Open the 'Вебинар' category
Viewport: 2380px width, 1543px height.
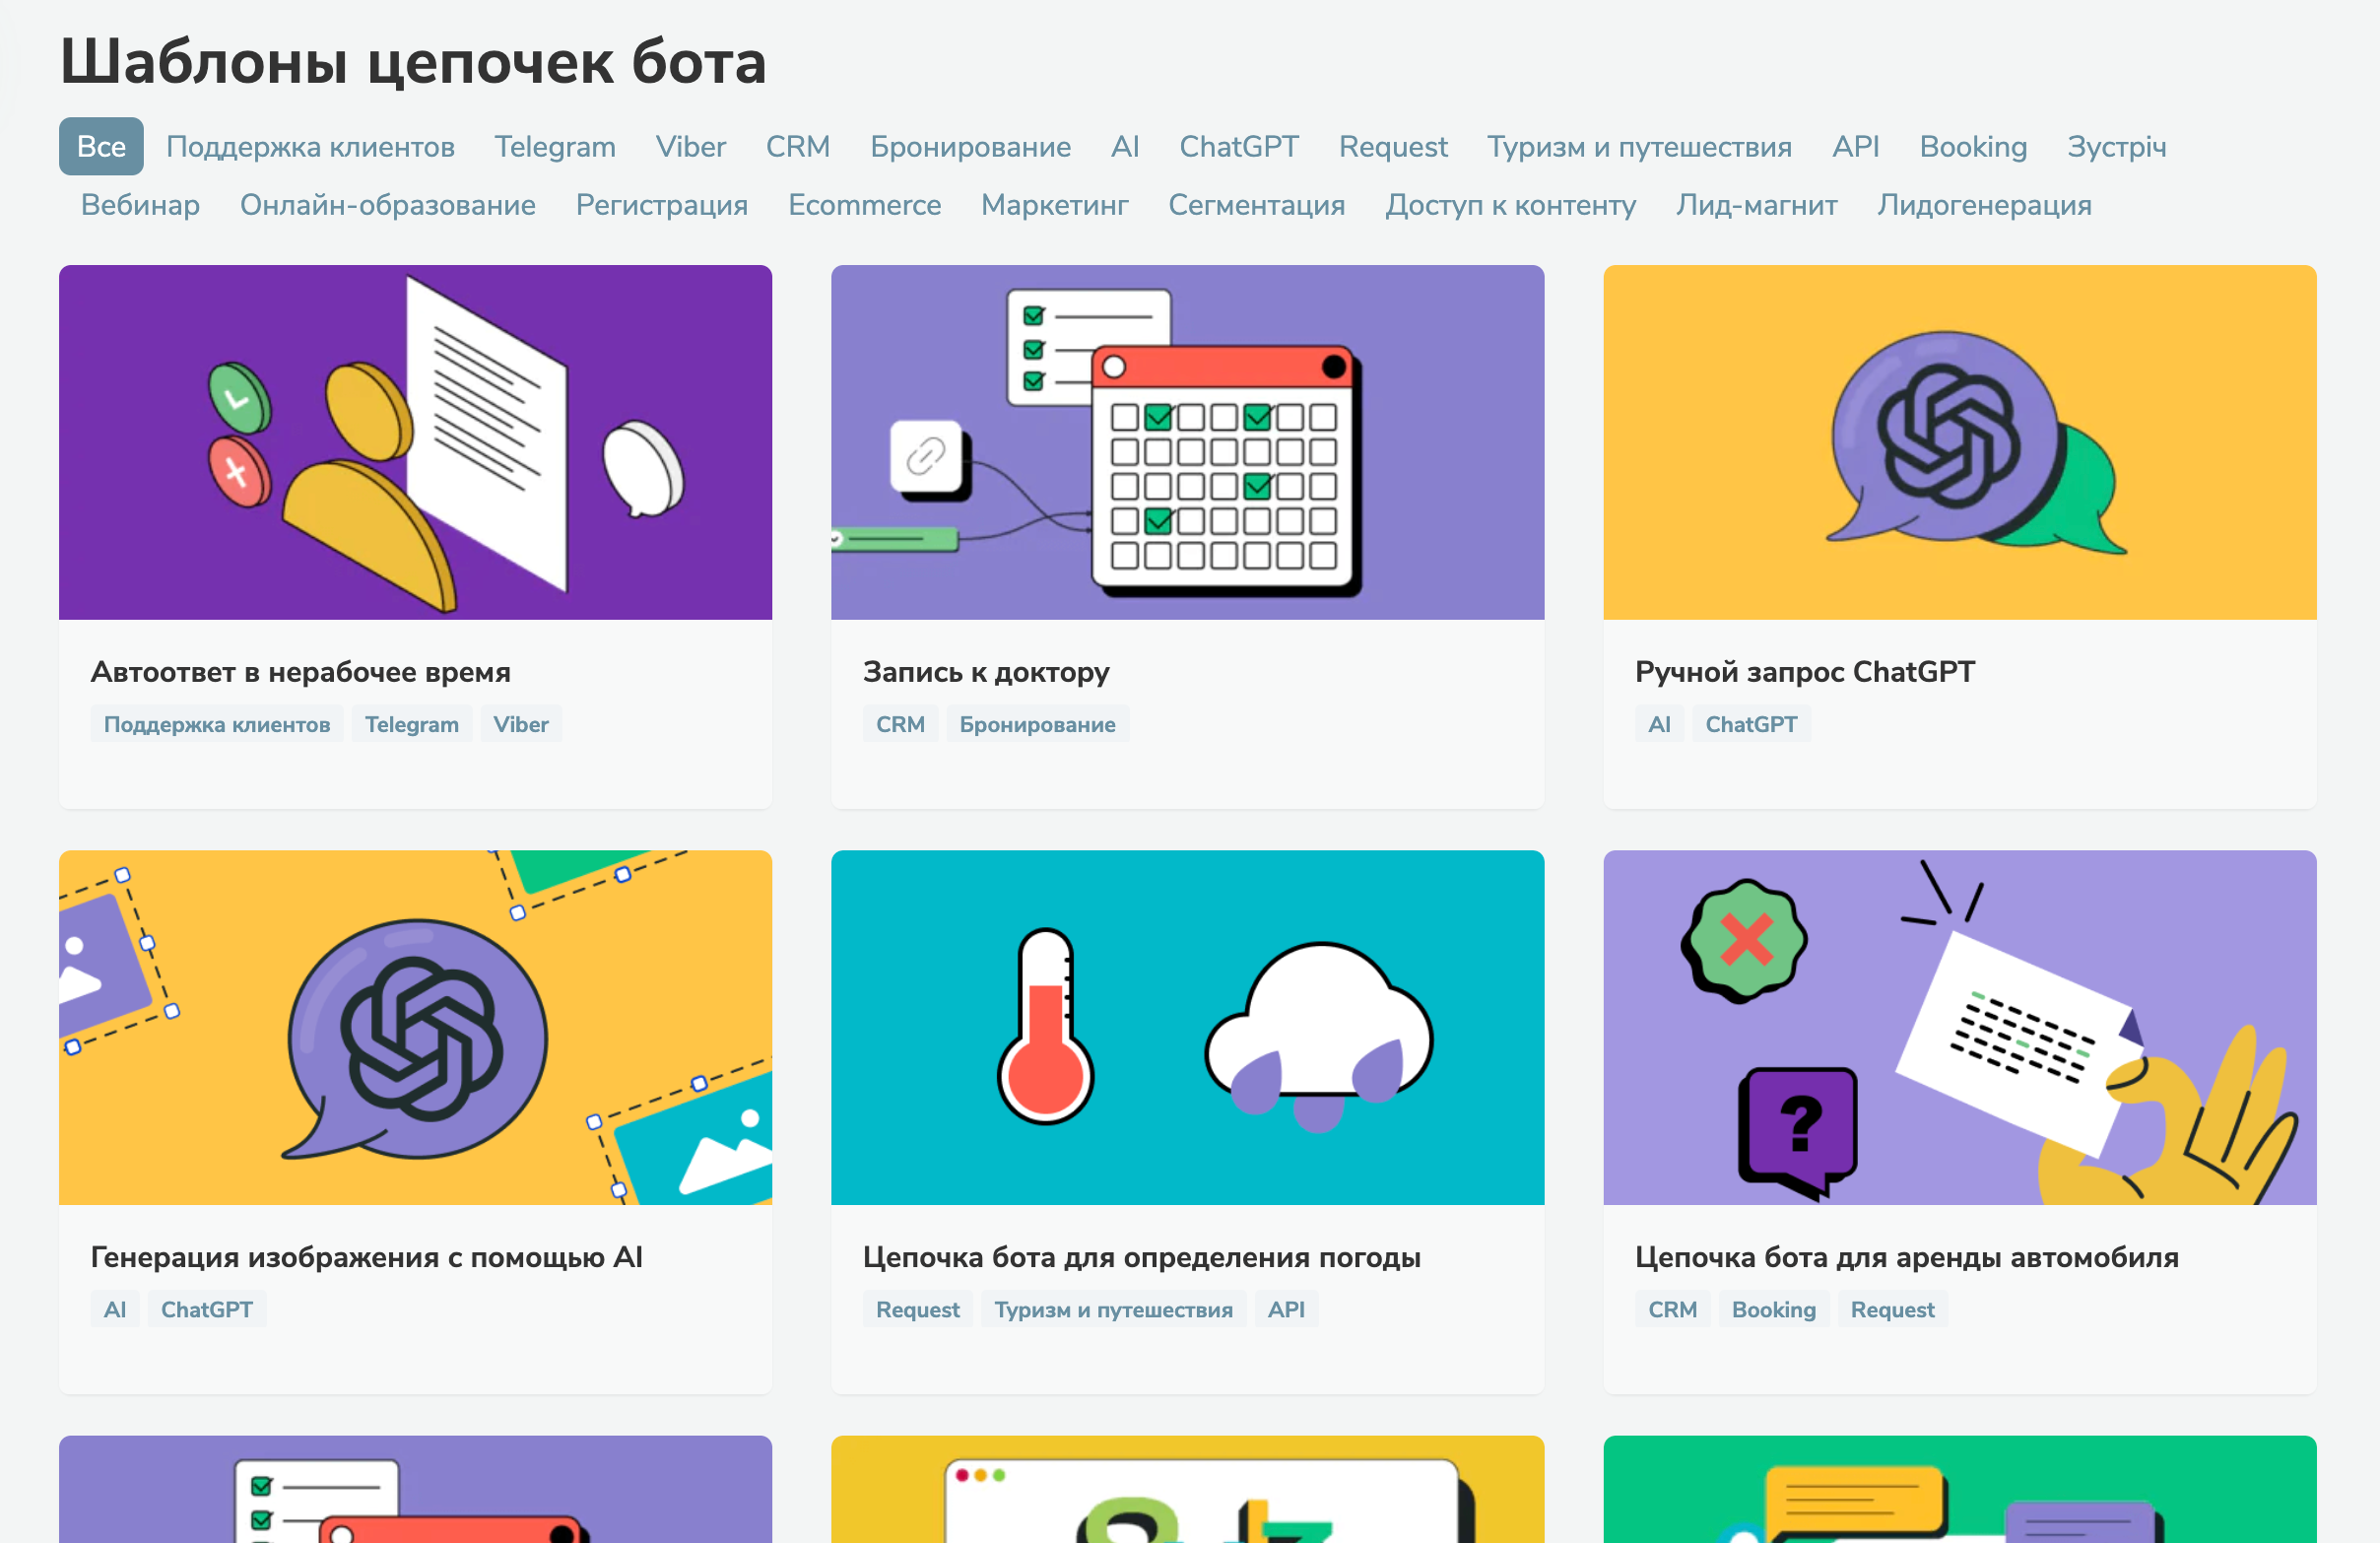(139, 205)
